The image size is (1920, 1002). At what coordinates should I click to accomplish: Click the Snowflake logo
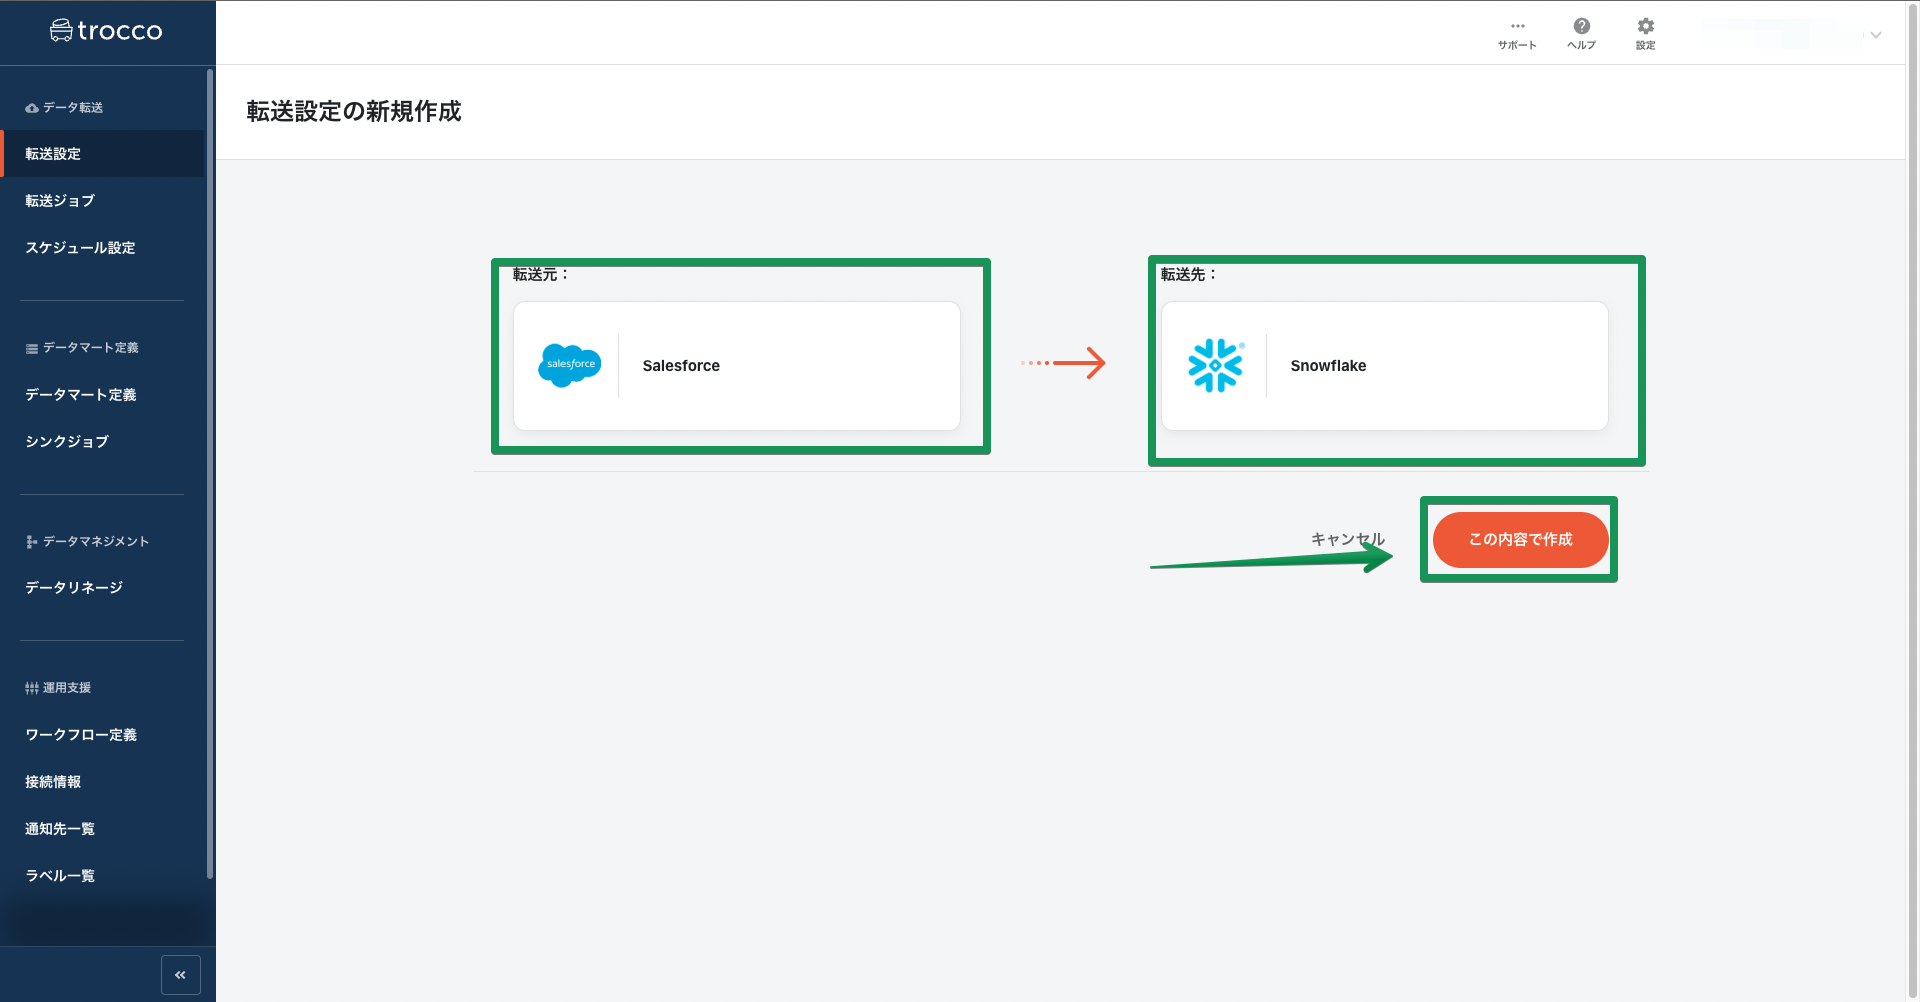[x=1215, y=365]
